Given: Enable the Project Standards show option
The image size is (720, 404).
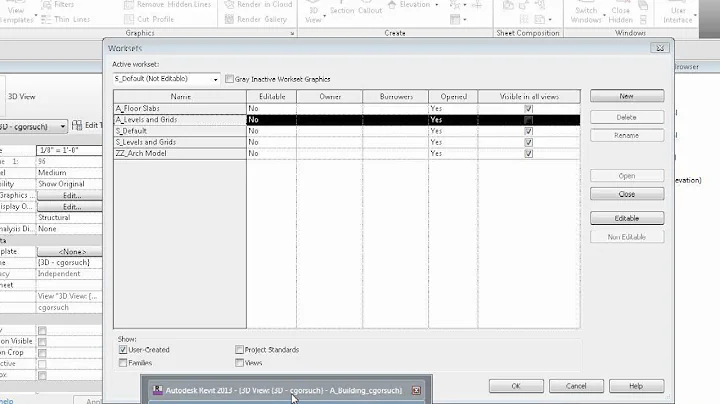Looking at the screenshot, I should tap(239, 350).
